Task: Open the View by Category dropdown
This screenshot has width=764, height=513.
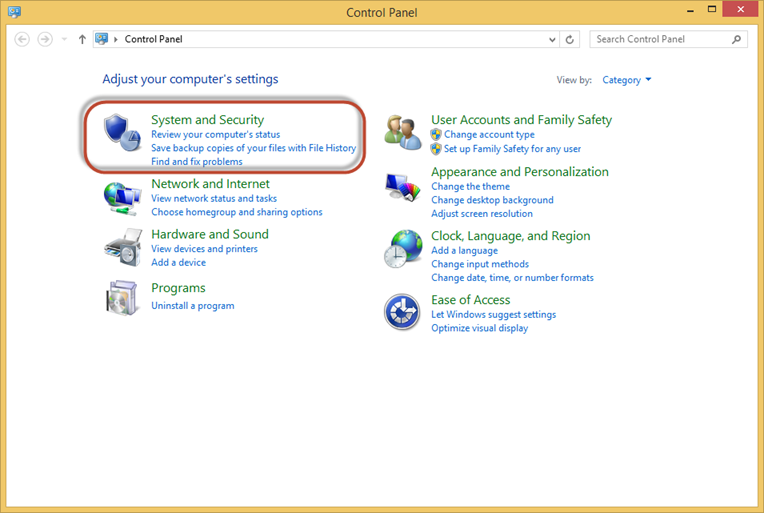Action: click(627, 80)
